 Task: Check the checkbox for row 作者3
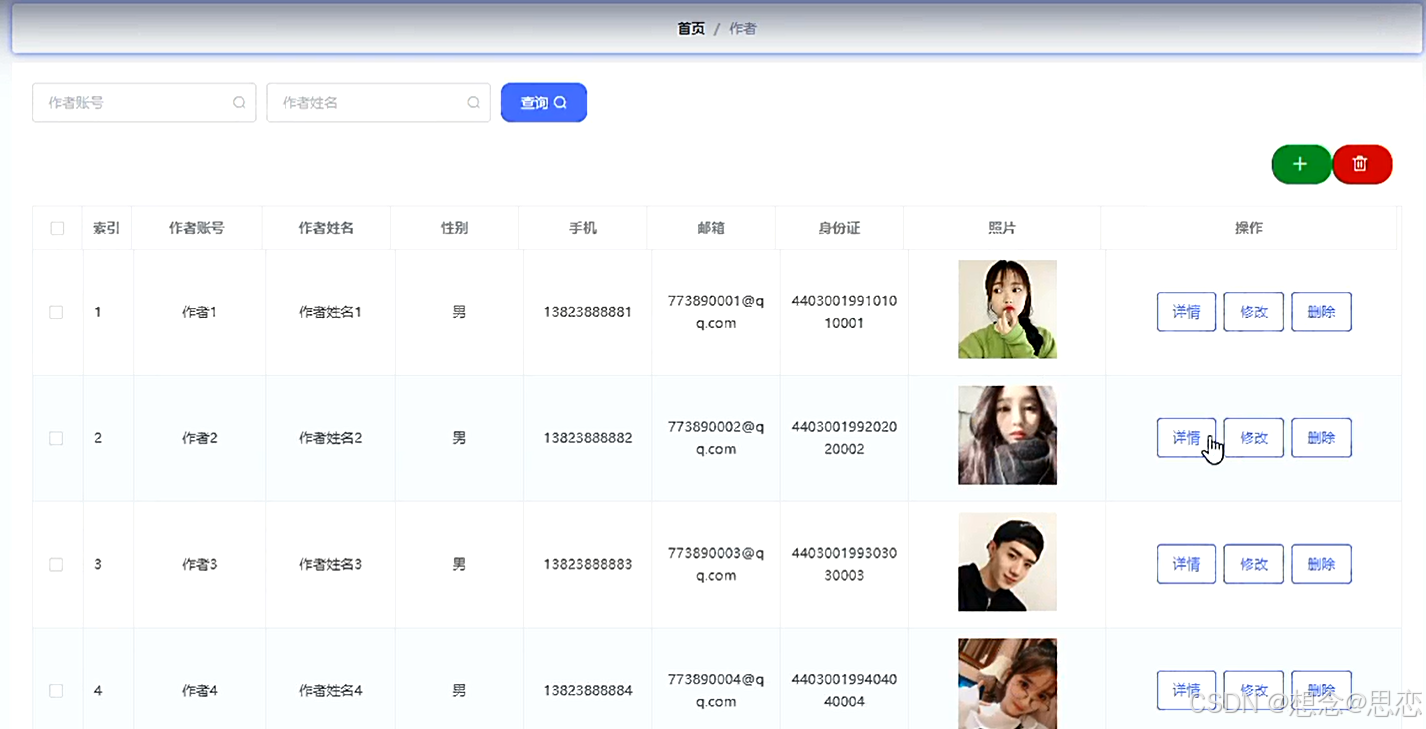coord(56,564)
